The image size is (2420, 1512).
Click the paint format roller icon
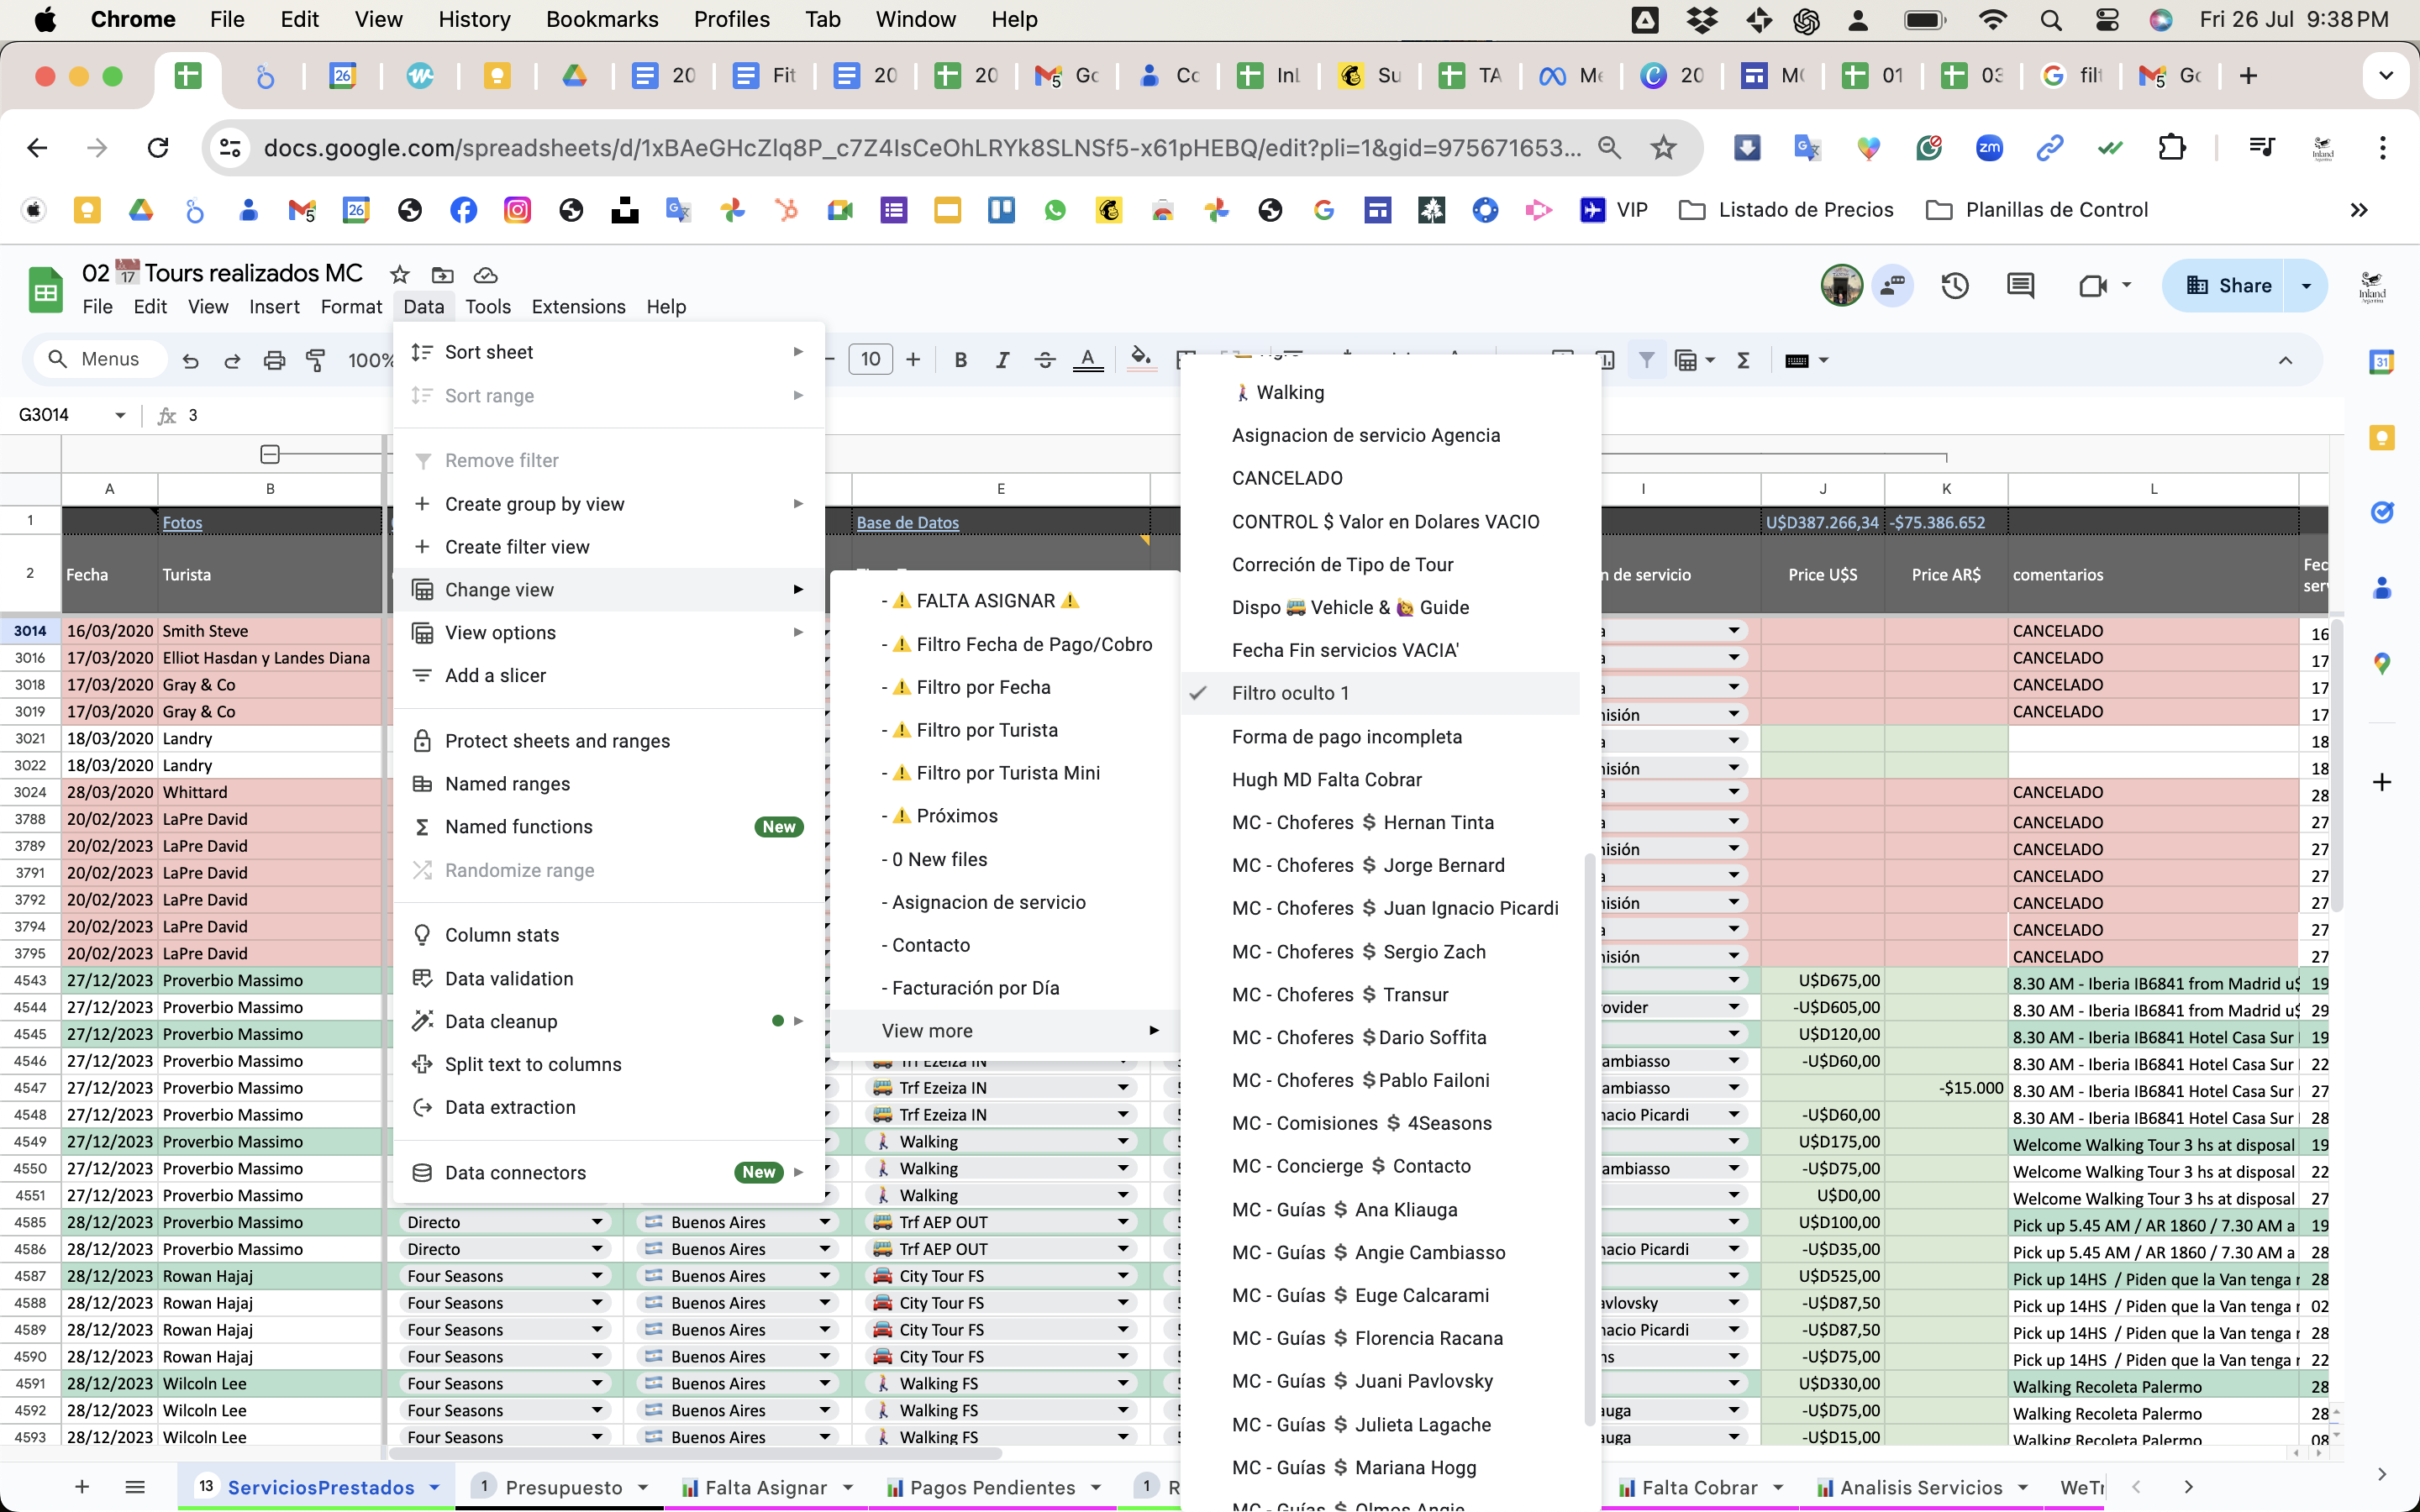[x=316, y=360]
